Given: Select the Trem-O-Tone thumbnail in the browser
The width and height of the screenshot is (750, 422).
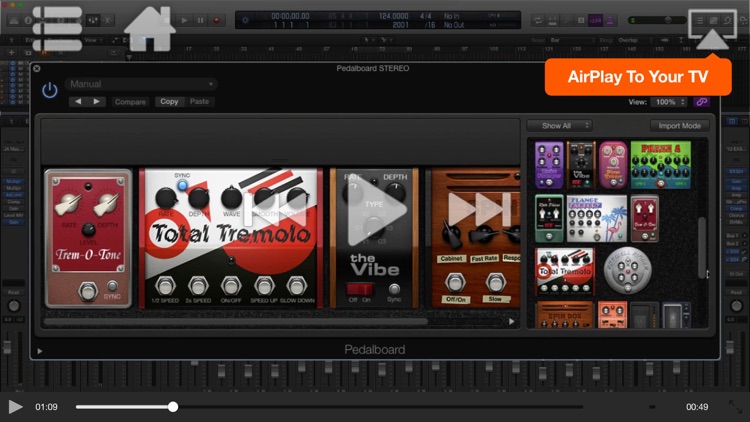Looking at the screenshot, I should 644,219.
